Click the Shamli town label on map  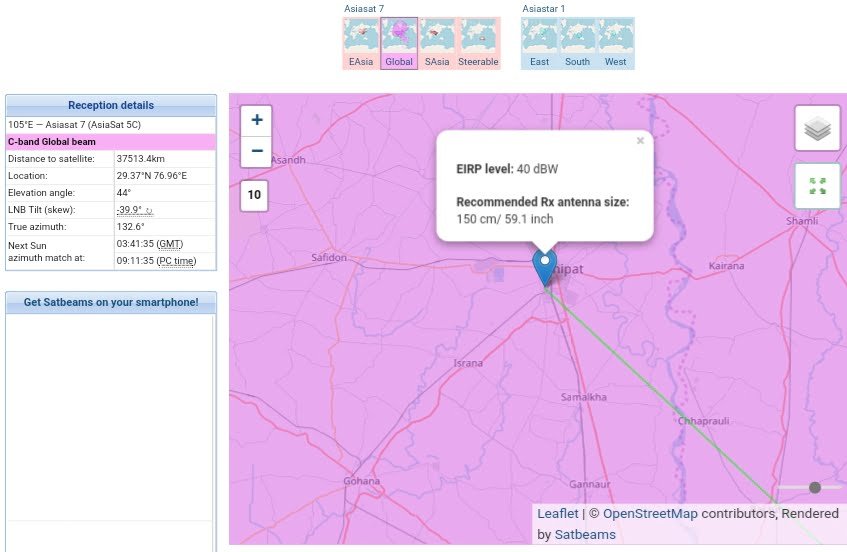tap(802, 220)
